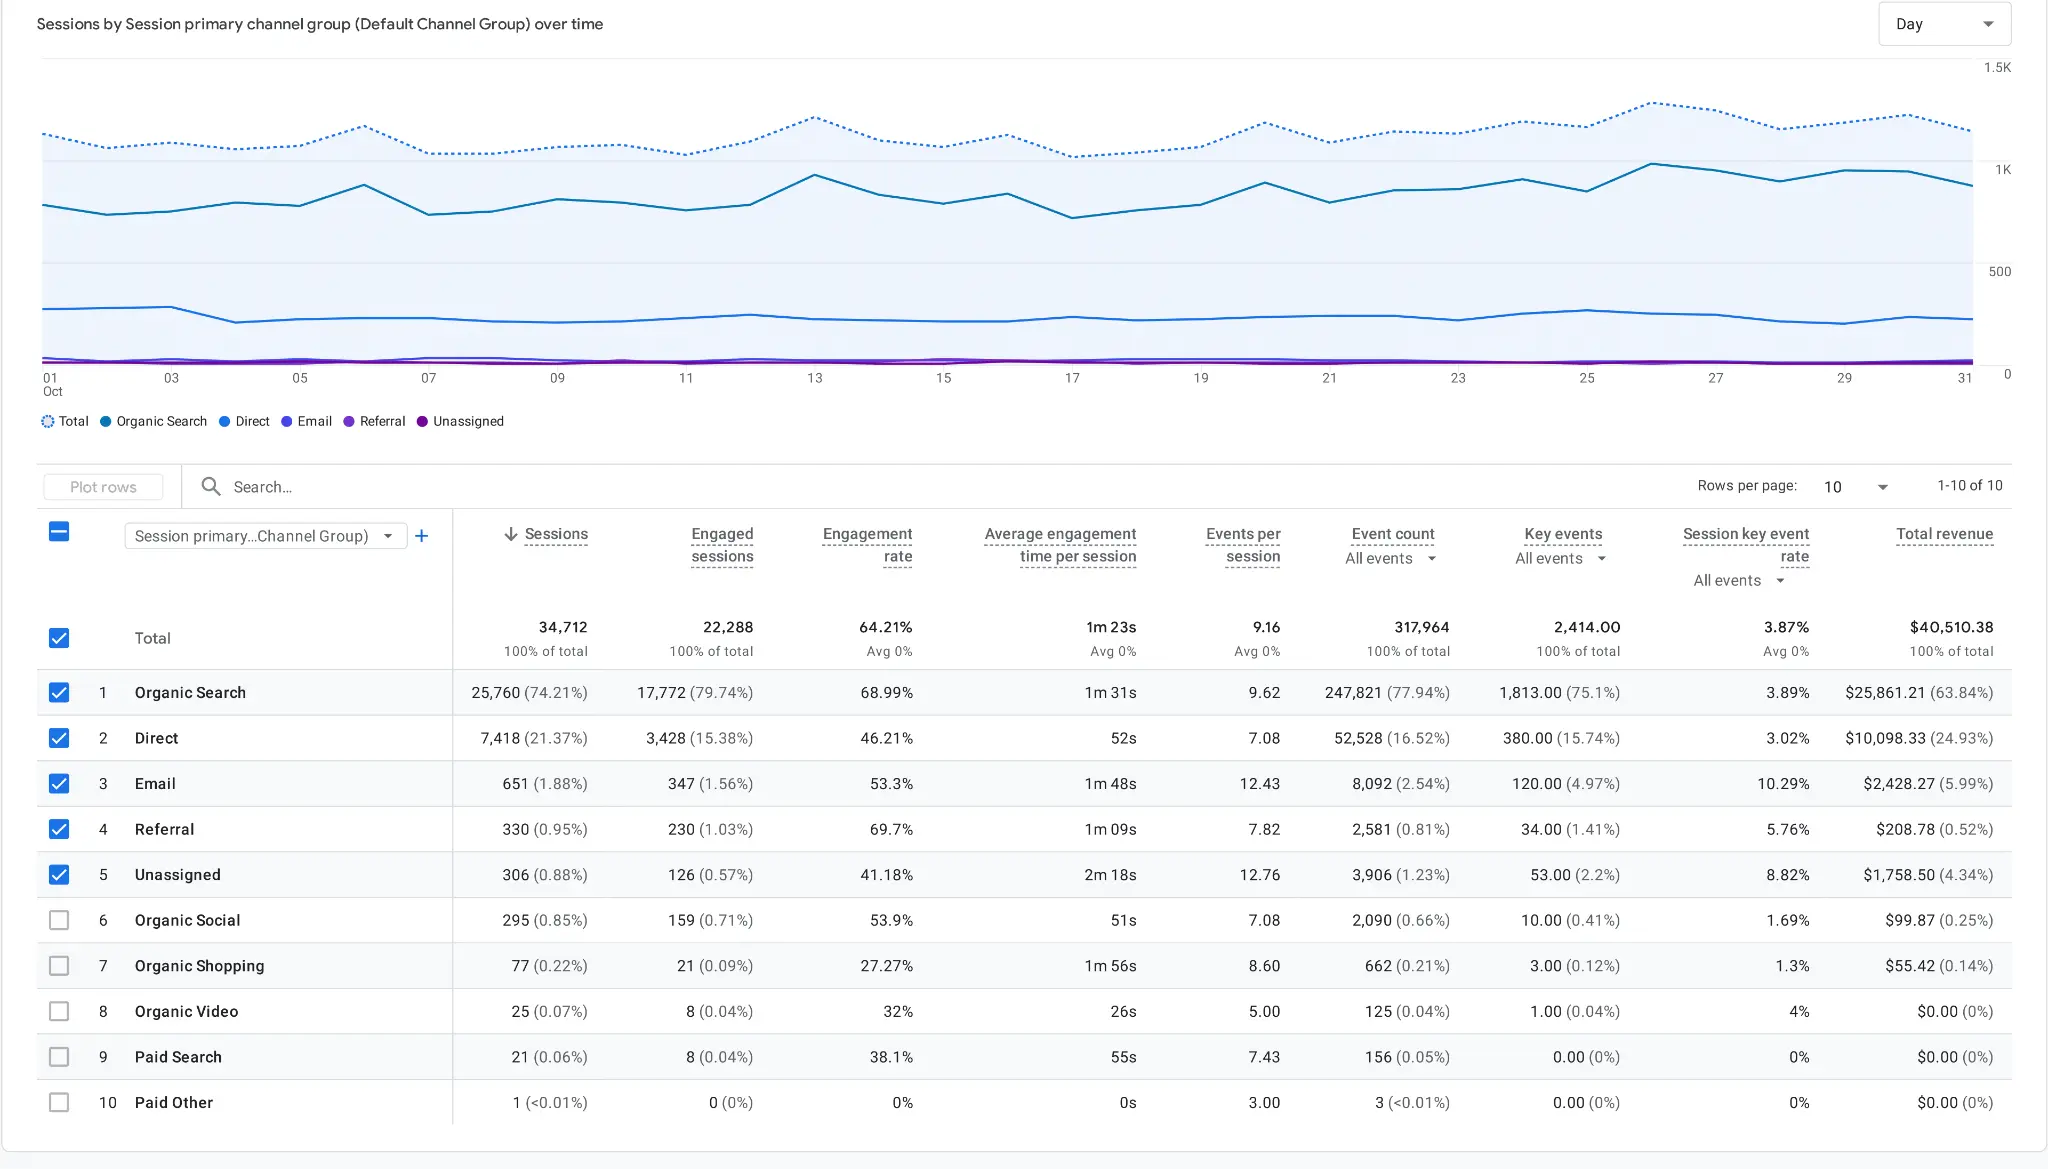The height and width of the screenshot is (1169, 2048).
Task: Click the Organic Search row label
Action: [x=190, y=692]
